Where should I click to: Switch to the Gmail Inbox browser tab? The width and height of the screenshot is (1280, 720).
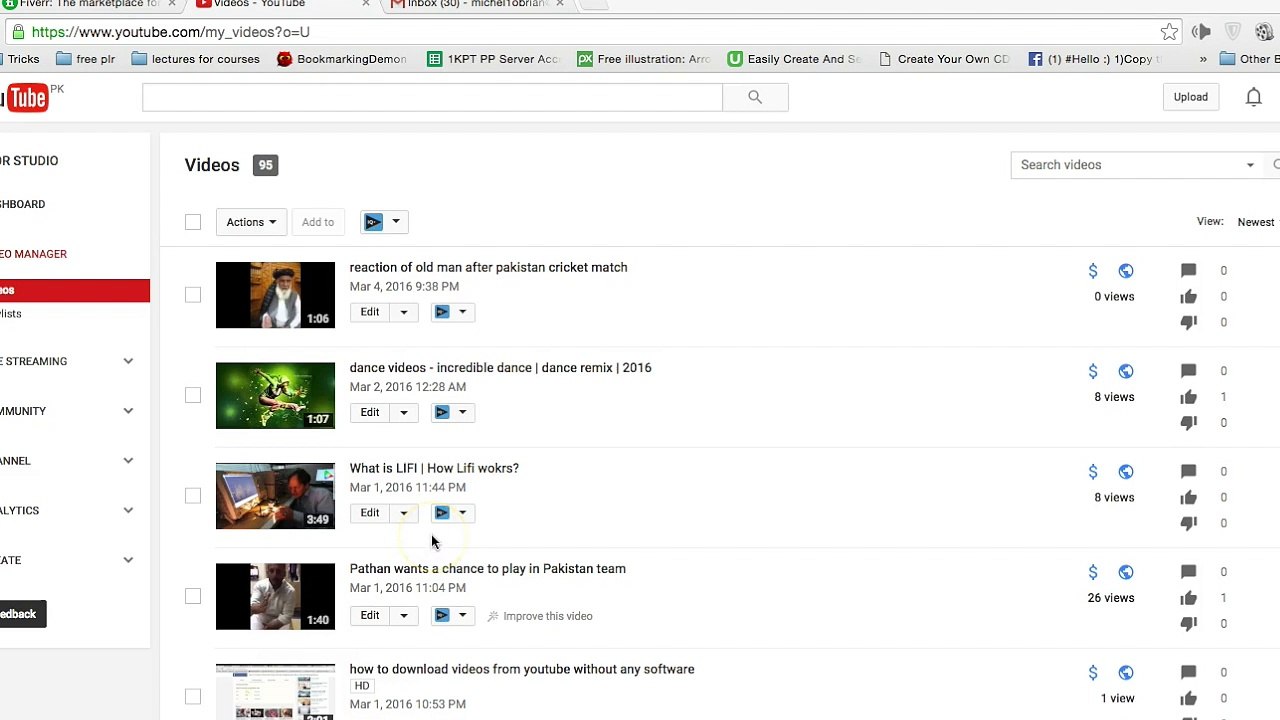coord(478,4)
